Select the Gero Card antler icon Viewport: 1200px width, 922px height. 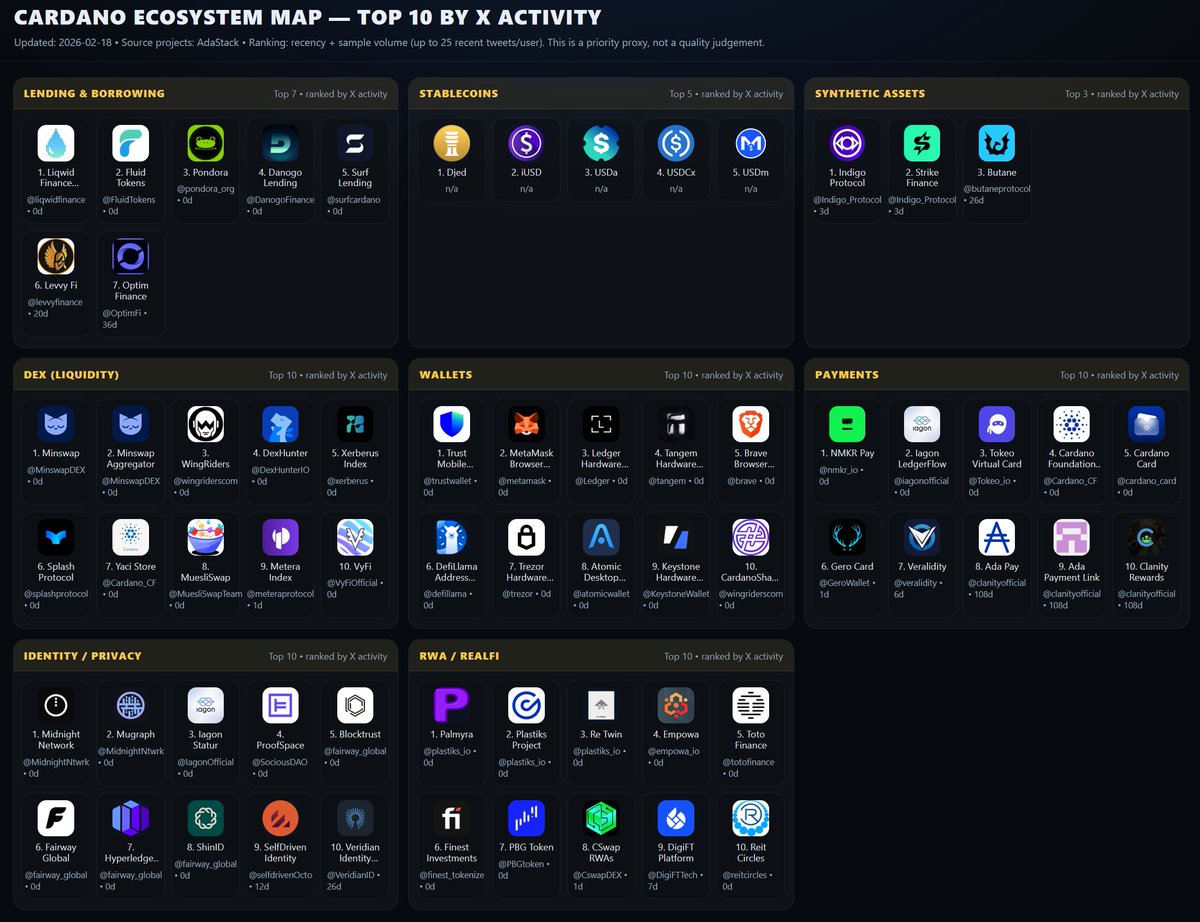[x=847, y=538]
